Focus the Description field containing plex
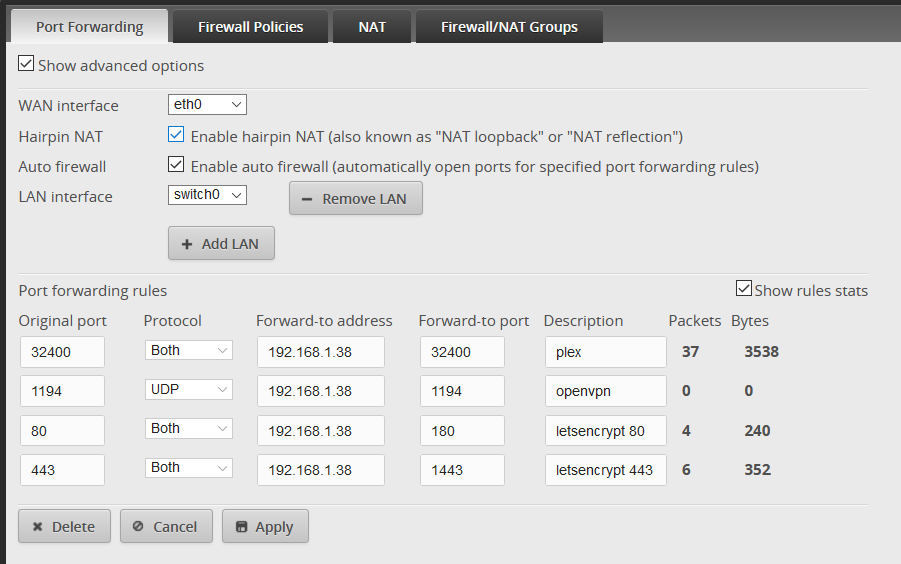 click(606, 352)
